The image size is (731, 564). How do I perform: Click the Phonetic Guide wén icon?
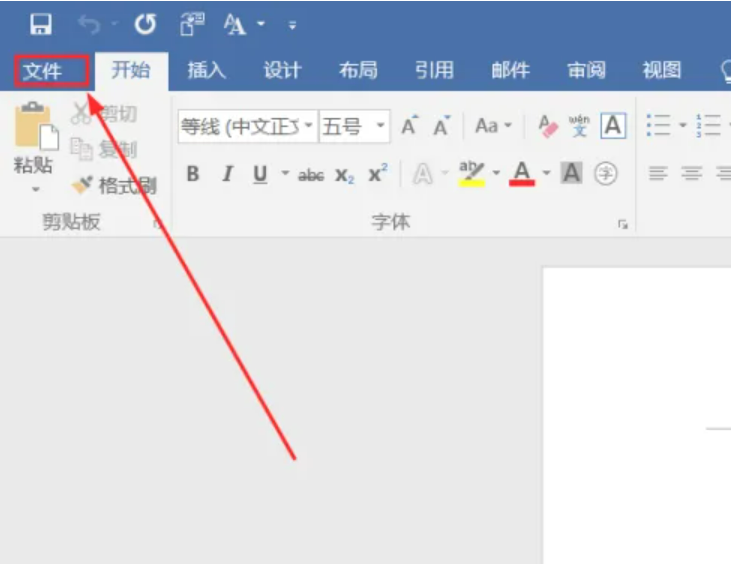click(x=579, y=126)
